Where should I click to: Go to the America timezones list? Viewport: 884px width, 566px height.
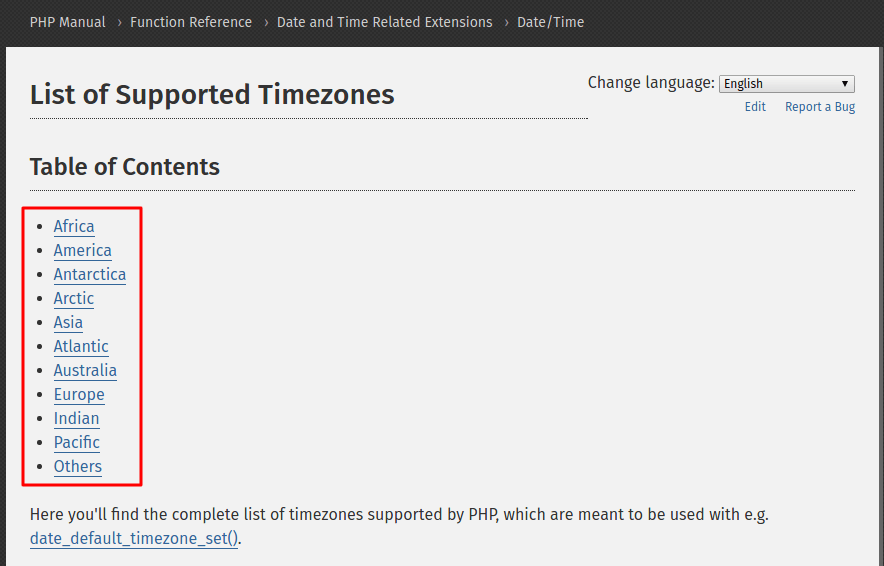(x=83, y=251)
